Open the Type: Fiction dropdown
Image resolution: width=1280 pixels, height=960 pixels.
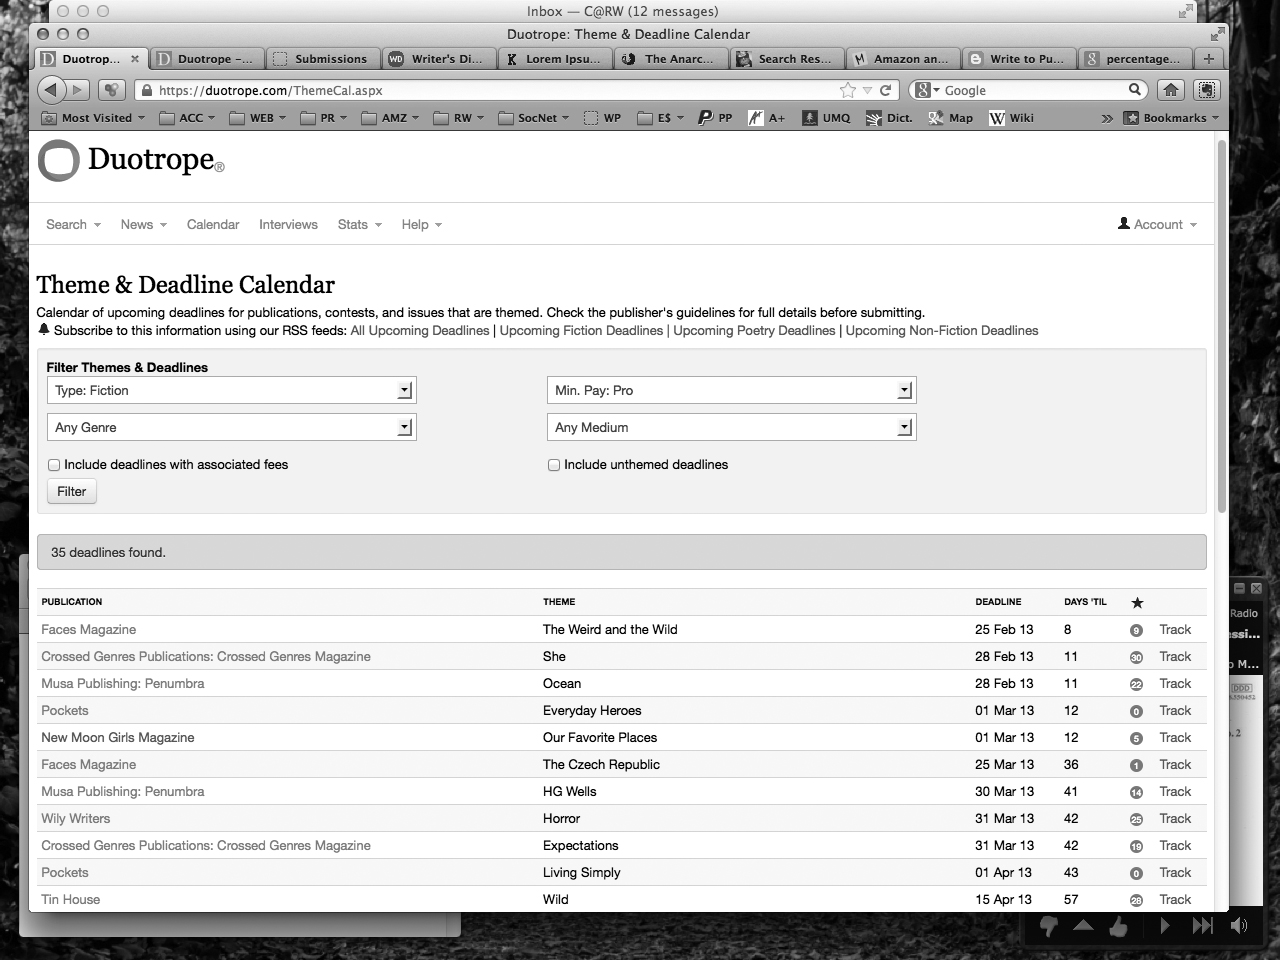231,391
